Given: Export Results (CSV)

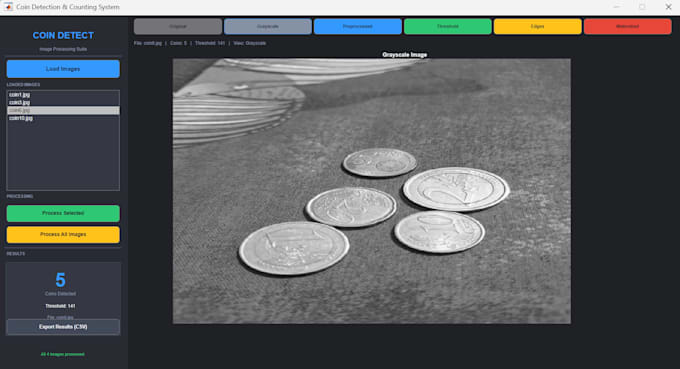Looking at the screenshot, I should pos(63,327).
